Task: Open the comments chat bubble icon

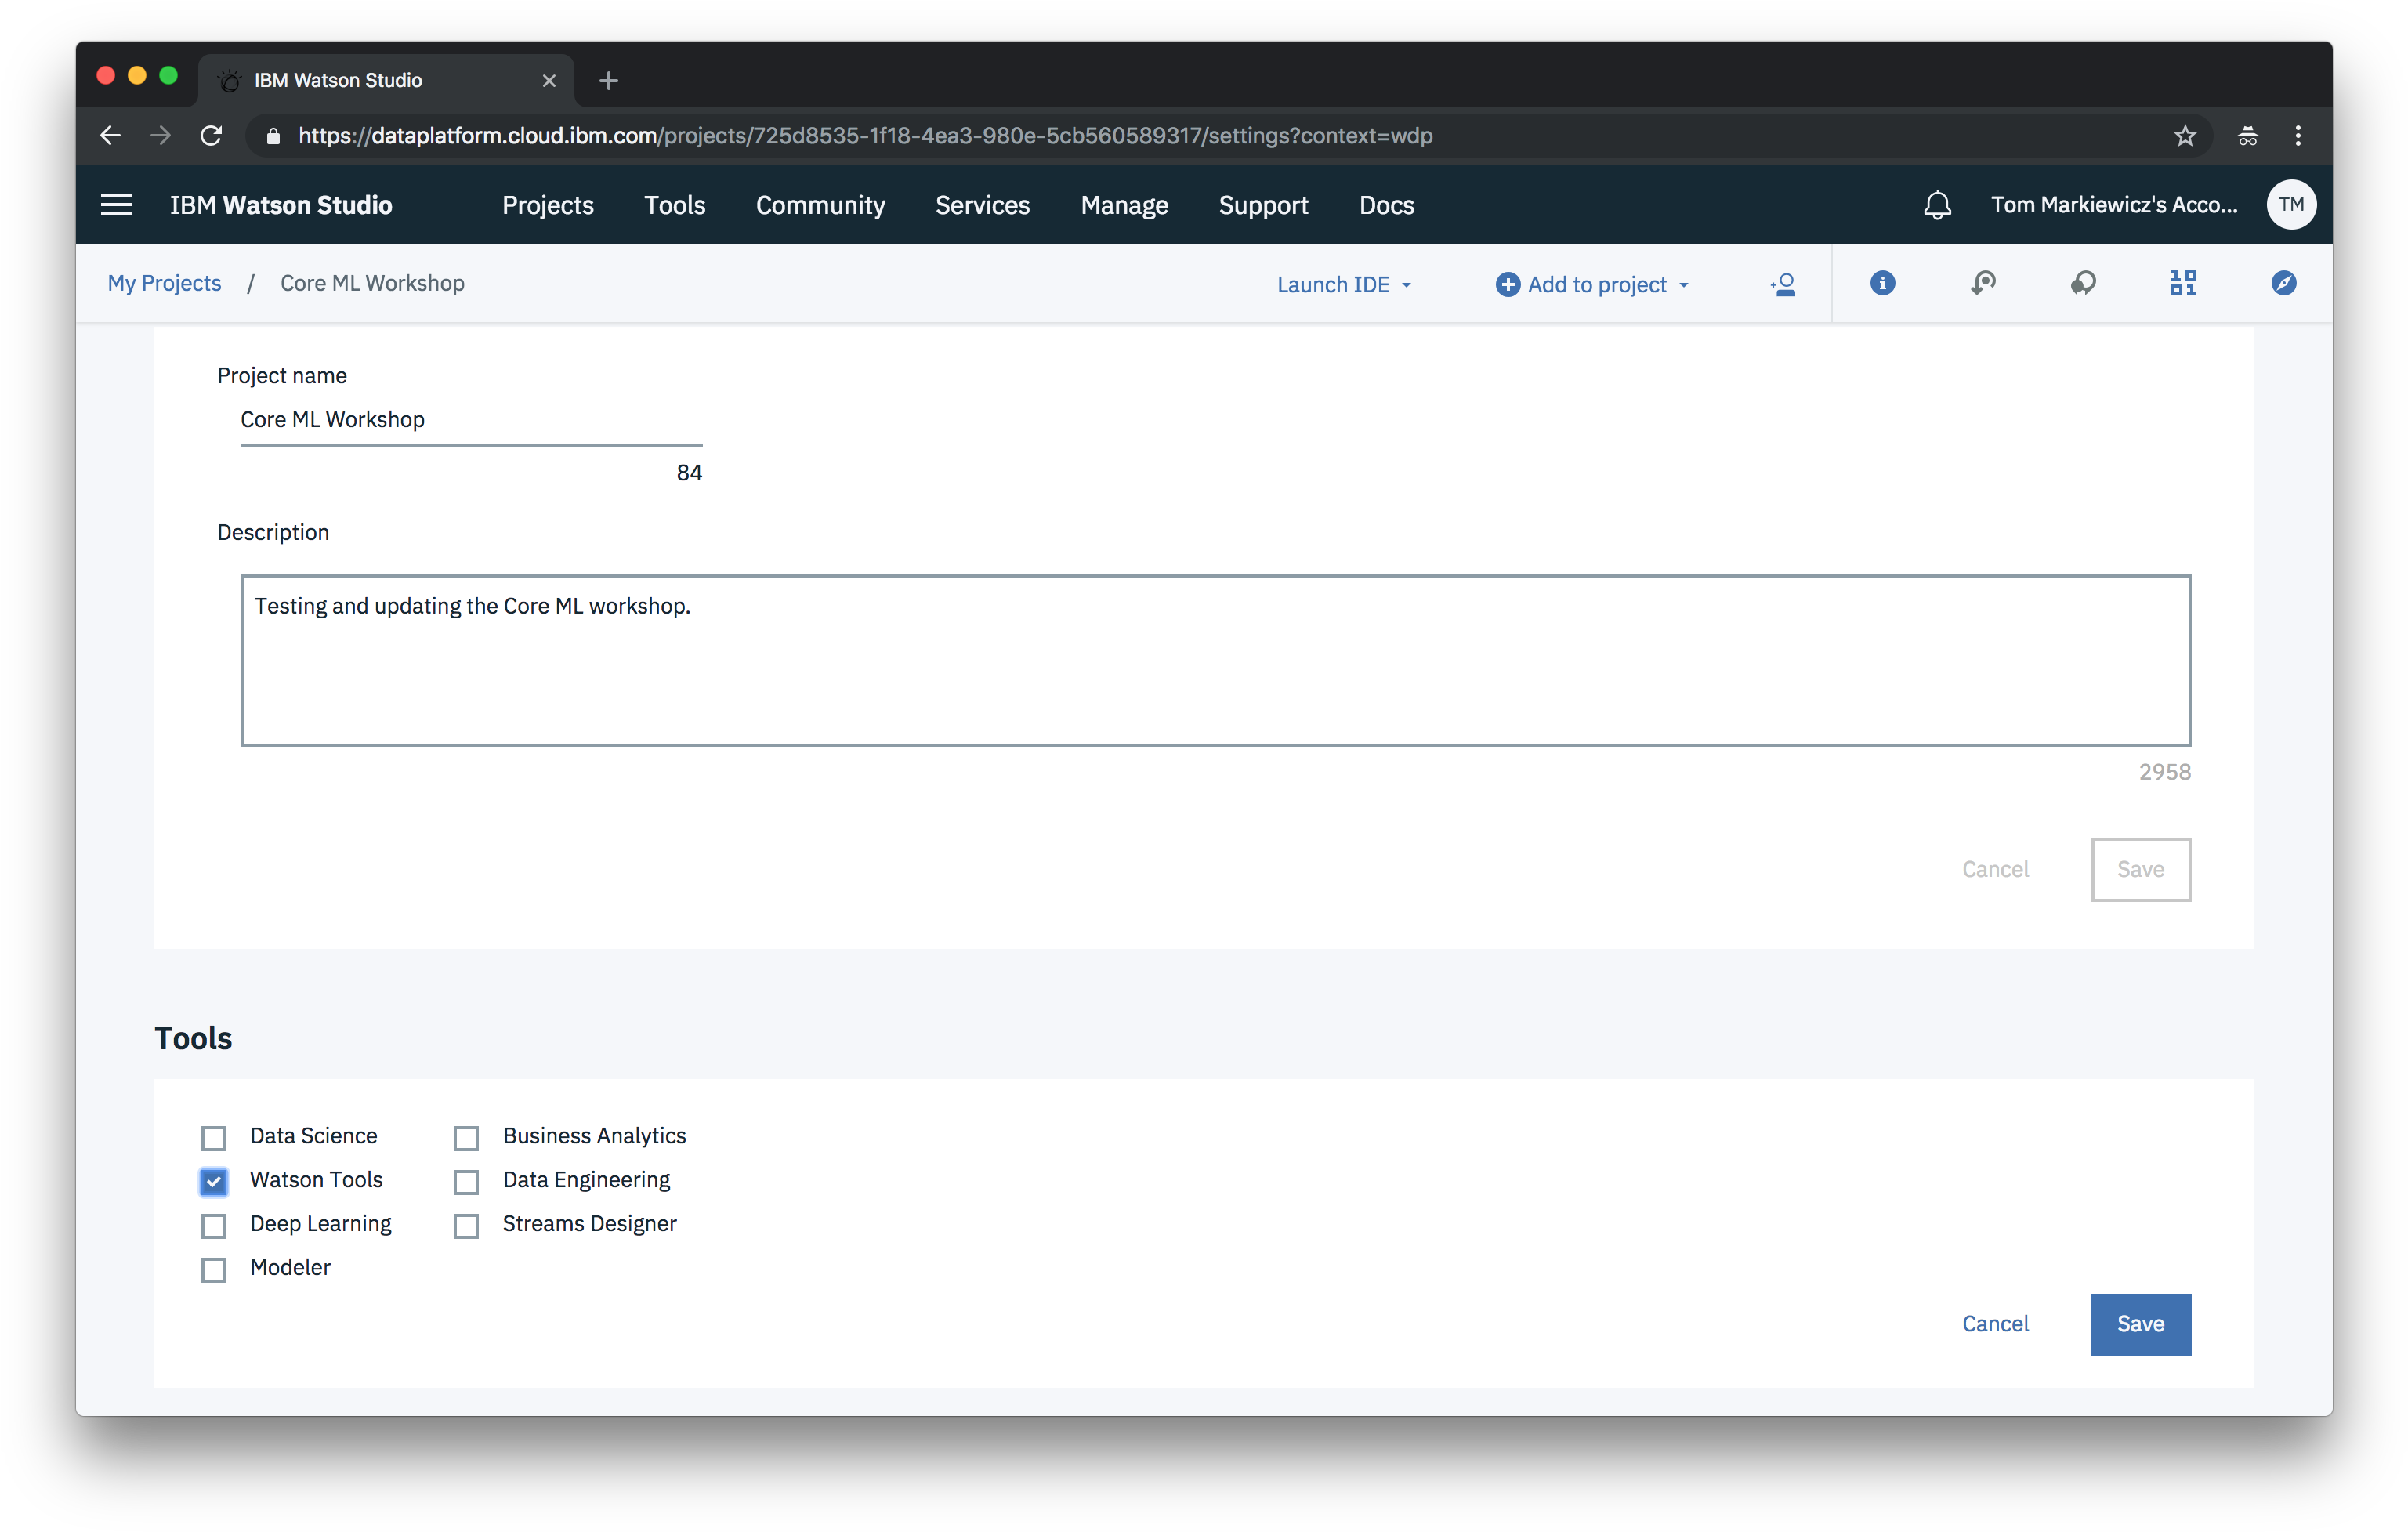Action: (x=2083, y=284)
